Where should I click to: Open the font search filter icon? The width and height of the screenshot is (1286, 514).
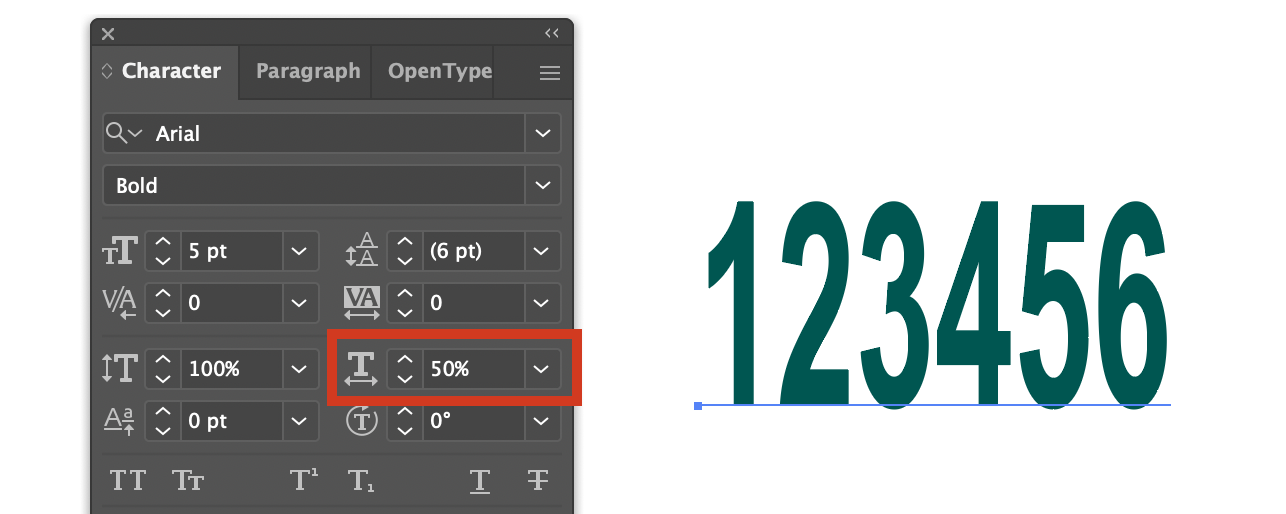(x=124, y=133)
